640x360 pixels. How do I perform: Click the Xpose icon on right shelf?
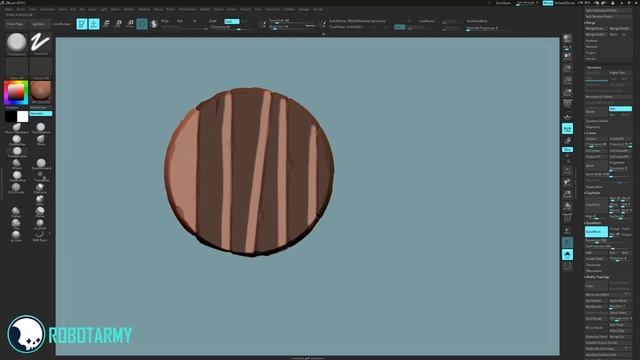point(567,267)
